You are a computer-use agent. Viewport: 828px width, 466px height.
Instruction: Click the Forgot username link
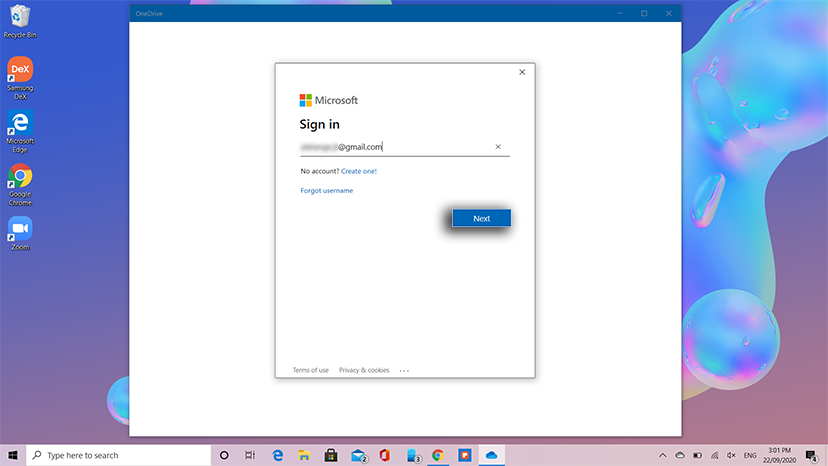[x=326, y=191]
